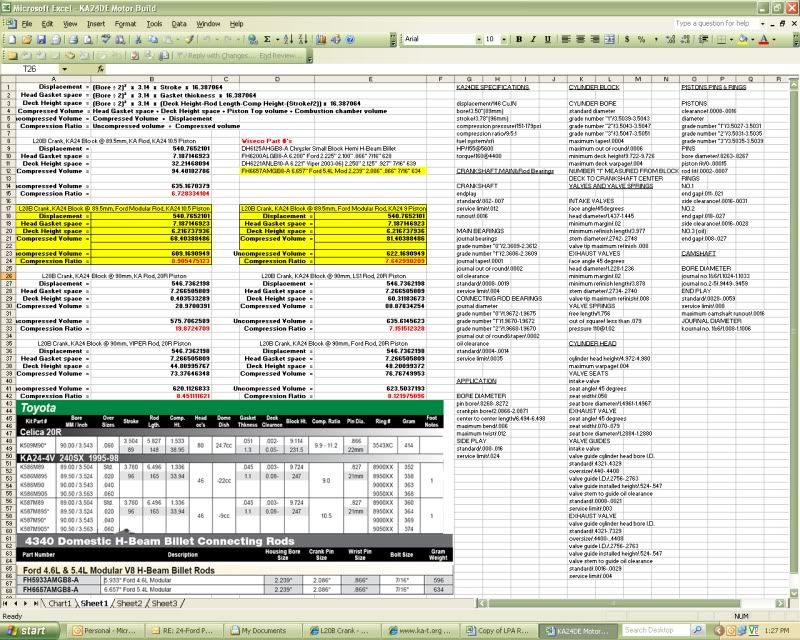
Task: Expand Standard toolbar options chevron
Action: 393,40
